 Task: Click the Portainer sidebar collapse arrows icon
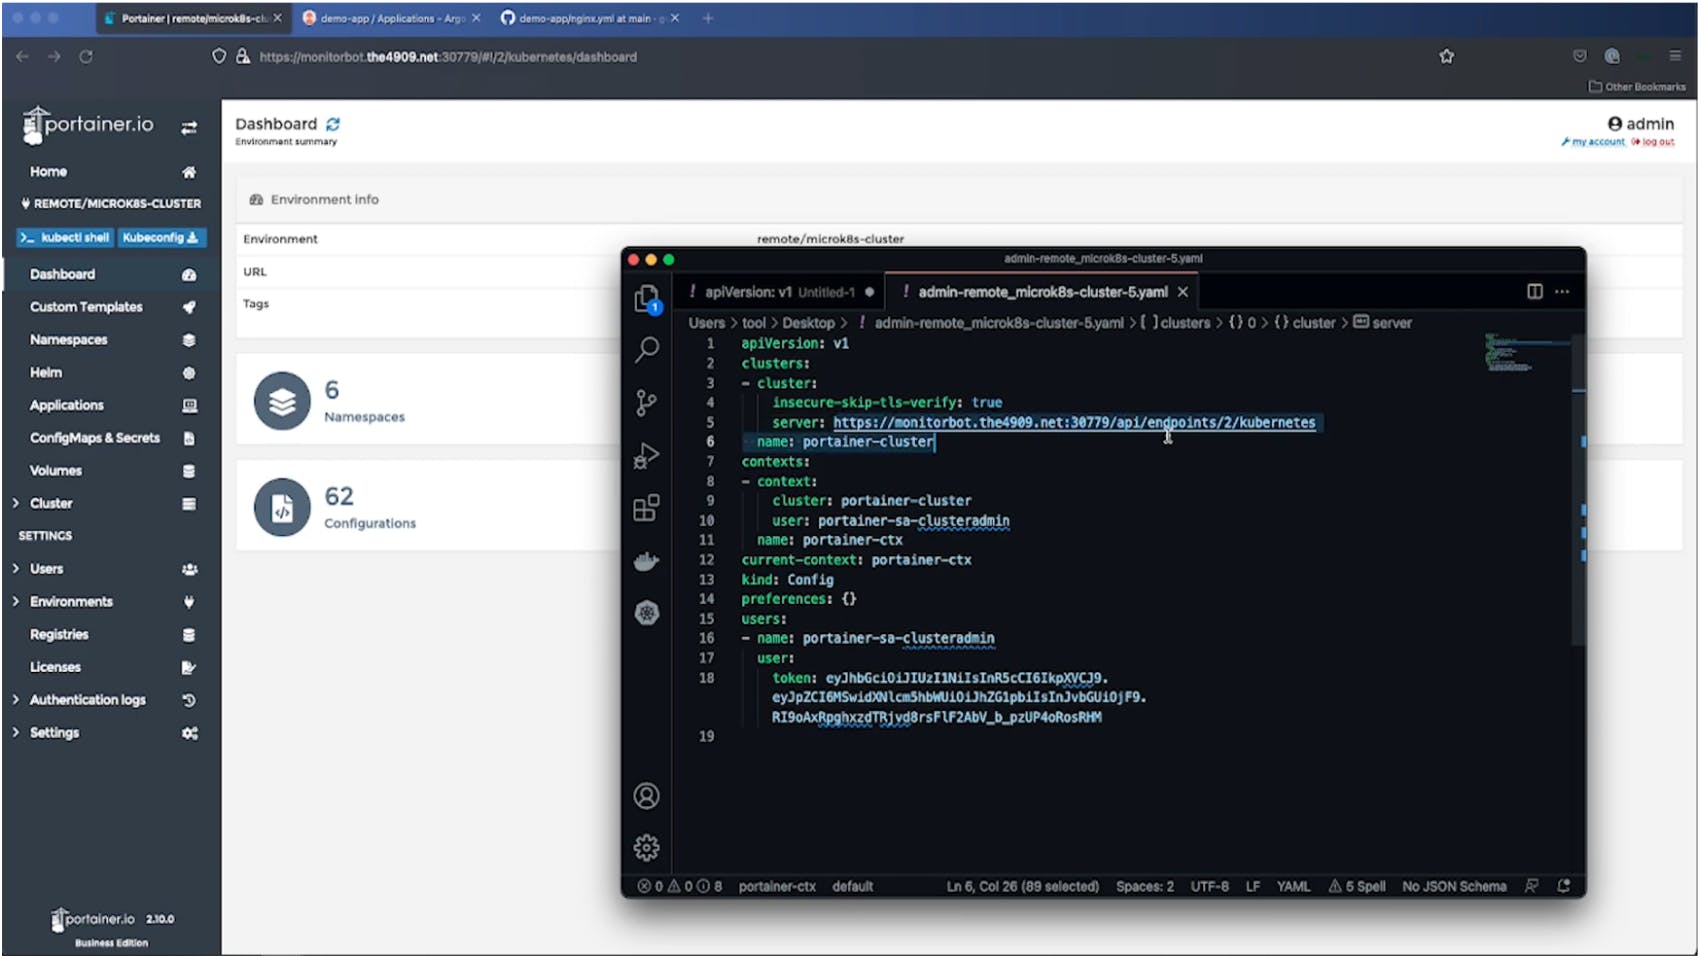189,127
